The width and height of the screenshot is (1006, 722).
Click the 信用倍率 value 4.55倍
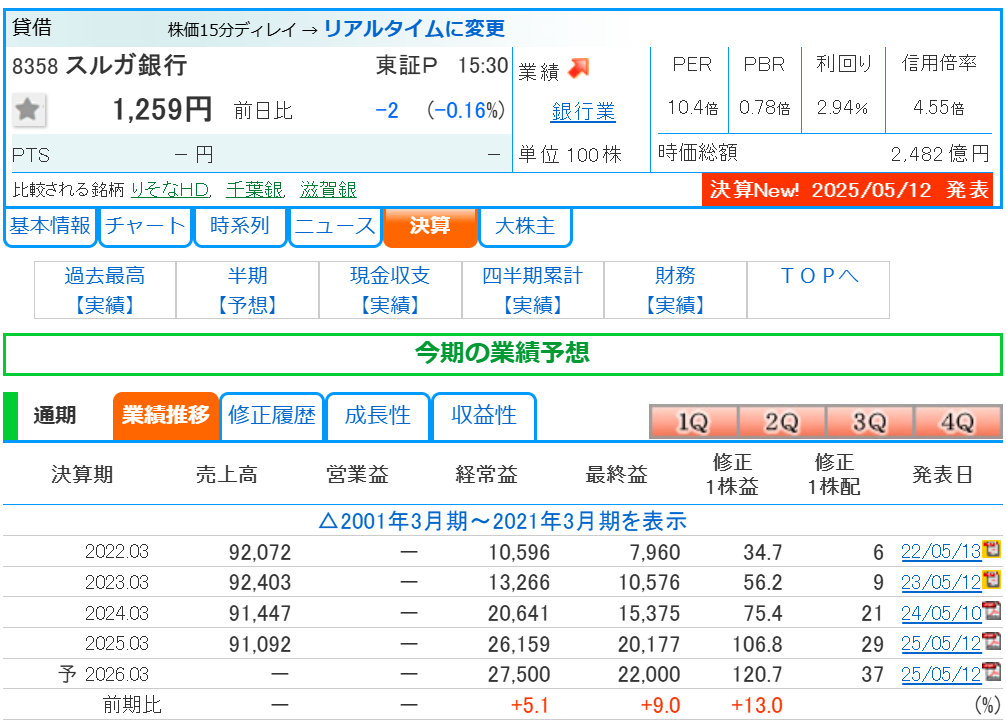939,107
